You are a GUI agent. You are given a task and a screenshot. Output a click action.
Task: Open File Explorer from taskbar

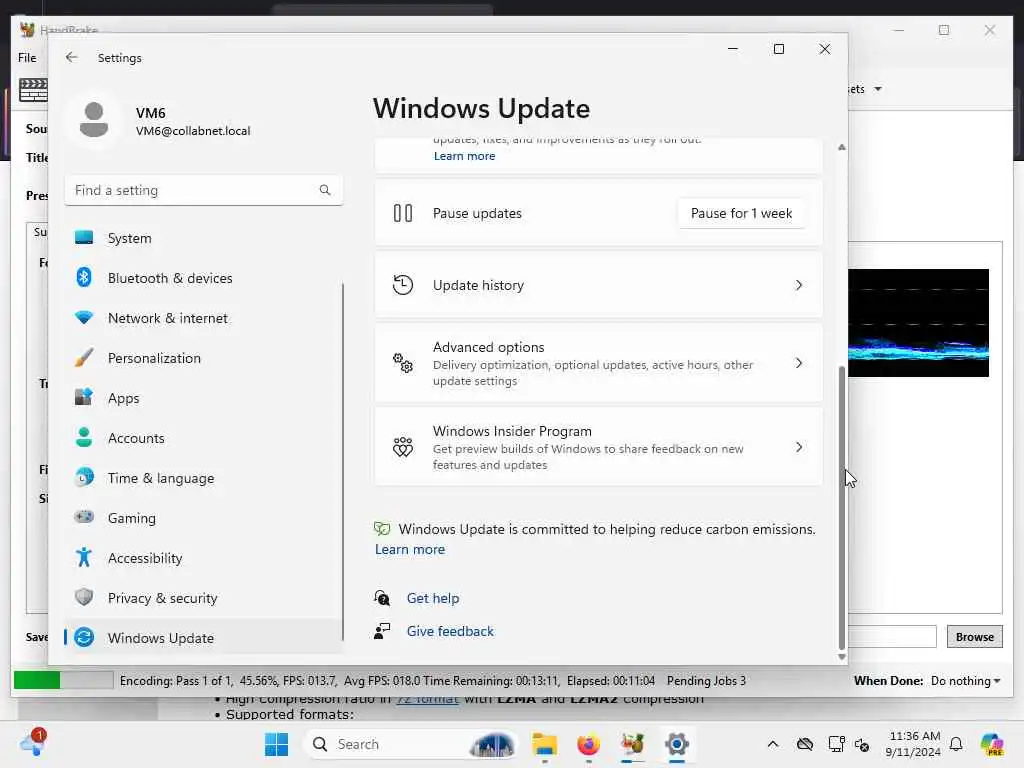(x=544, y=744)
